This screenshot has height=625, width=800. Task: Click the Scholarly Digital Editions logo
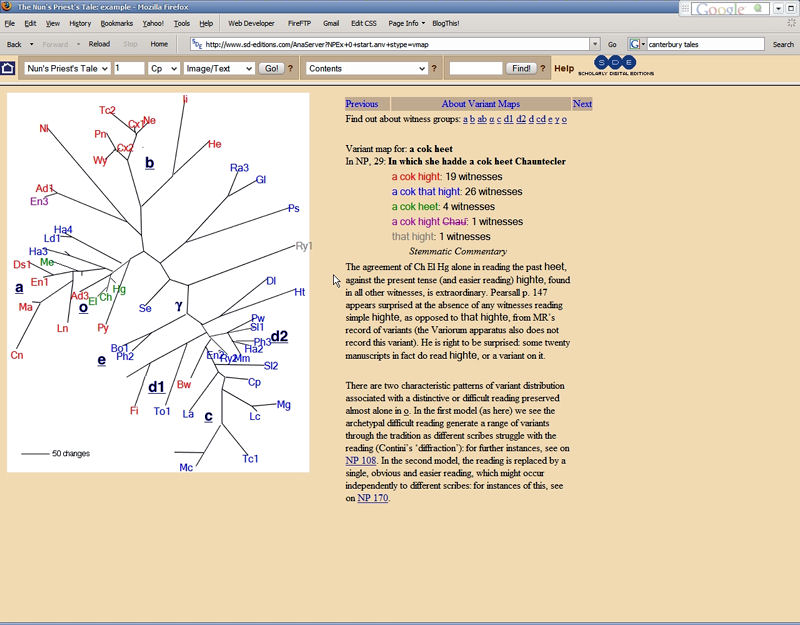click(614, 67)
